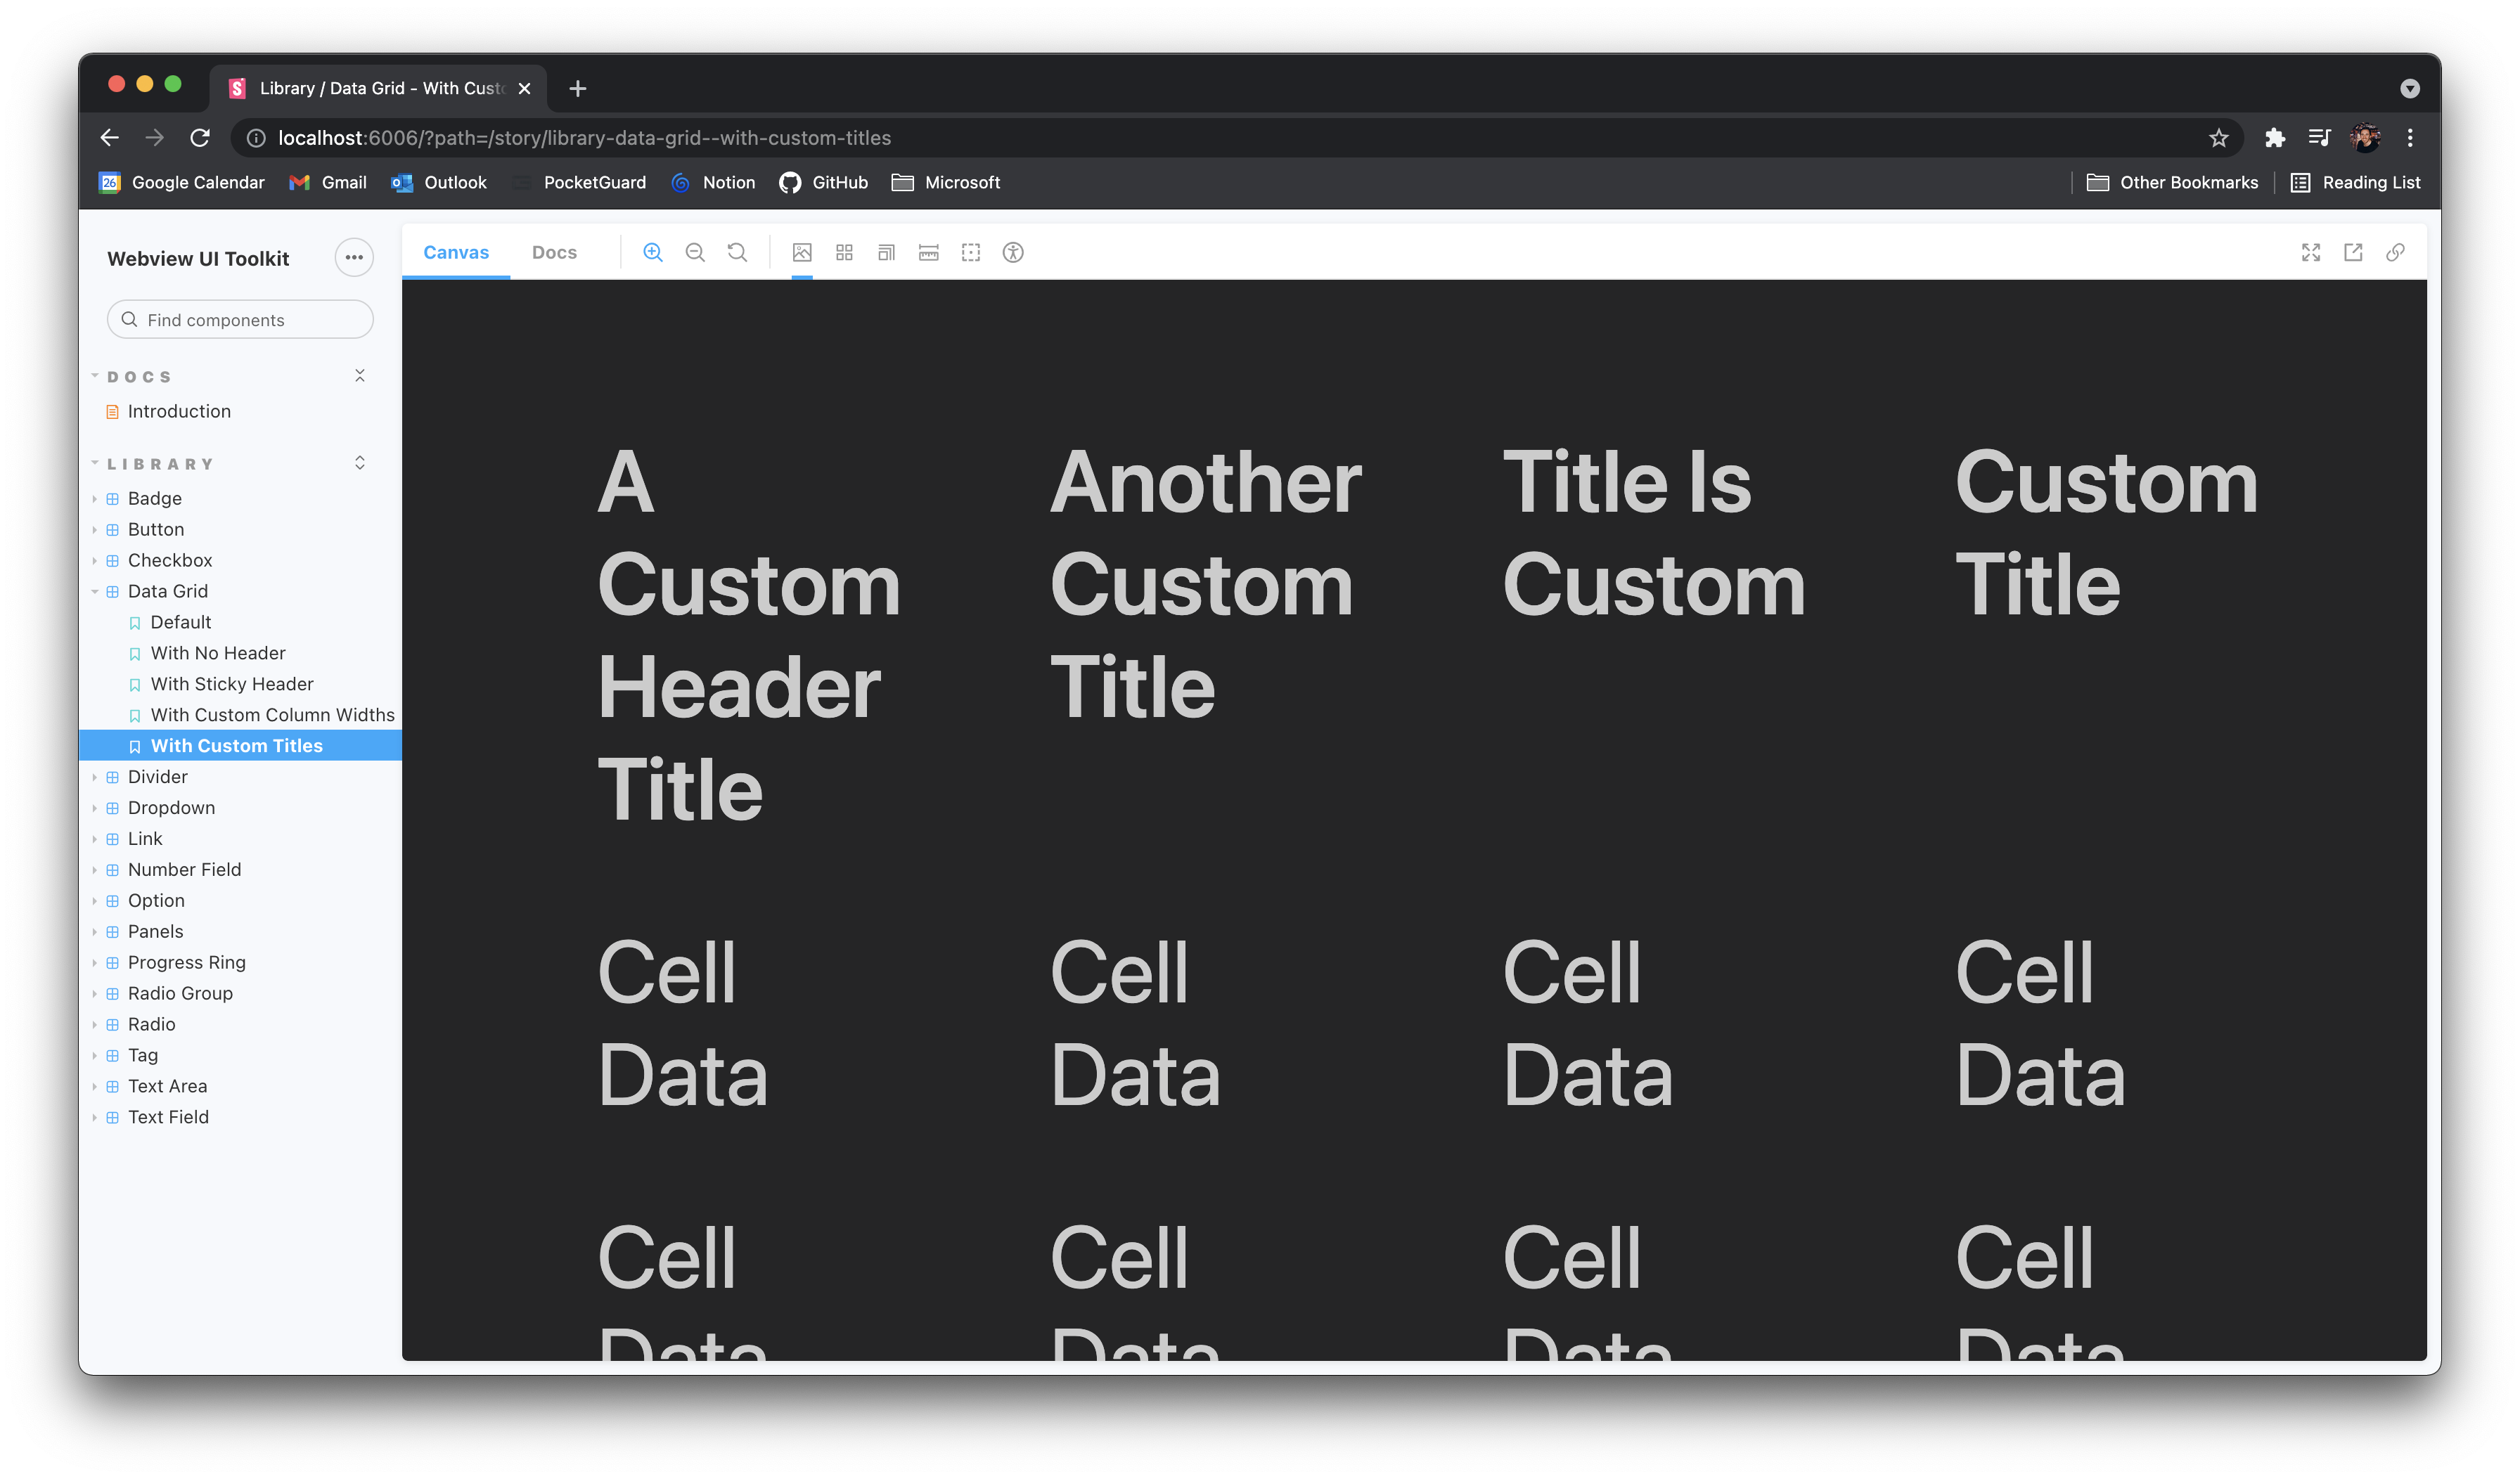Viewport: 2520px width, 1479px height.
Task: Click the zoom in toolbar icon
Action: tap(653, 252)
